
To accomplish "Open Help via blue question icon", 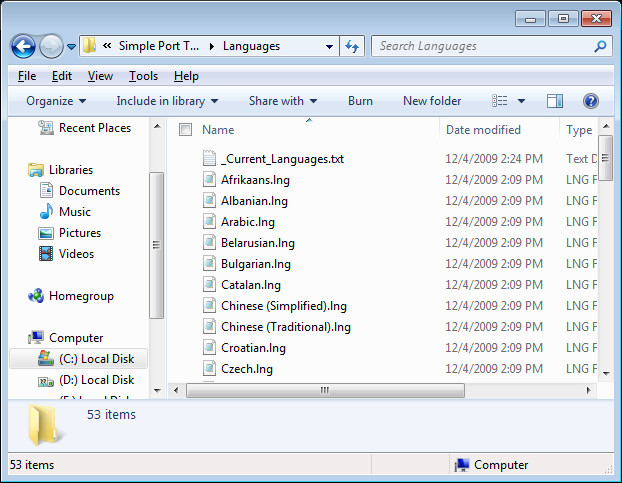I will pos(590,101).
